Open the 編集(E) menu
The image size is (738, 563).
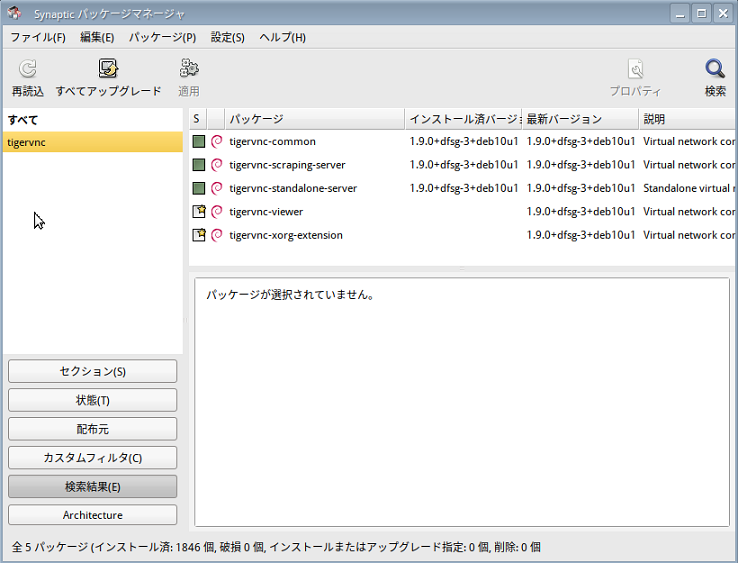97,37
